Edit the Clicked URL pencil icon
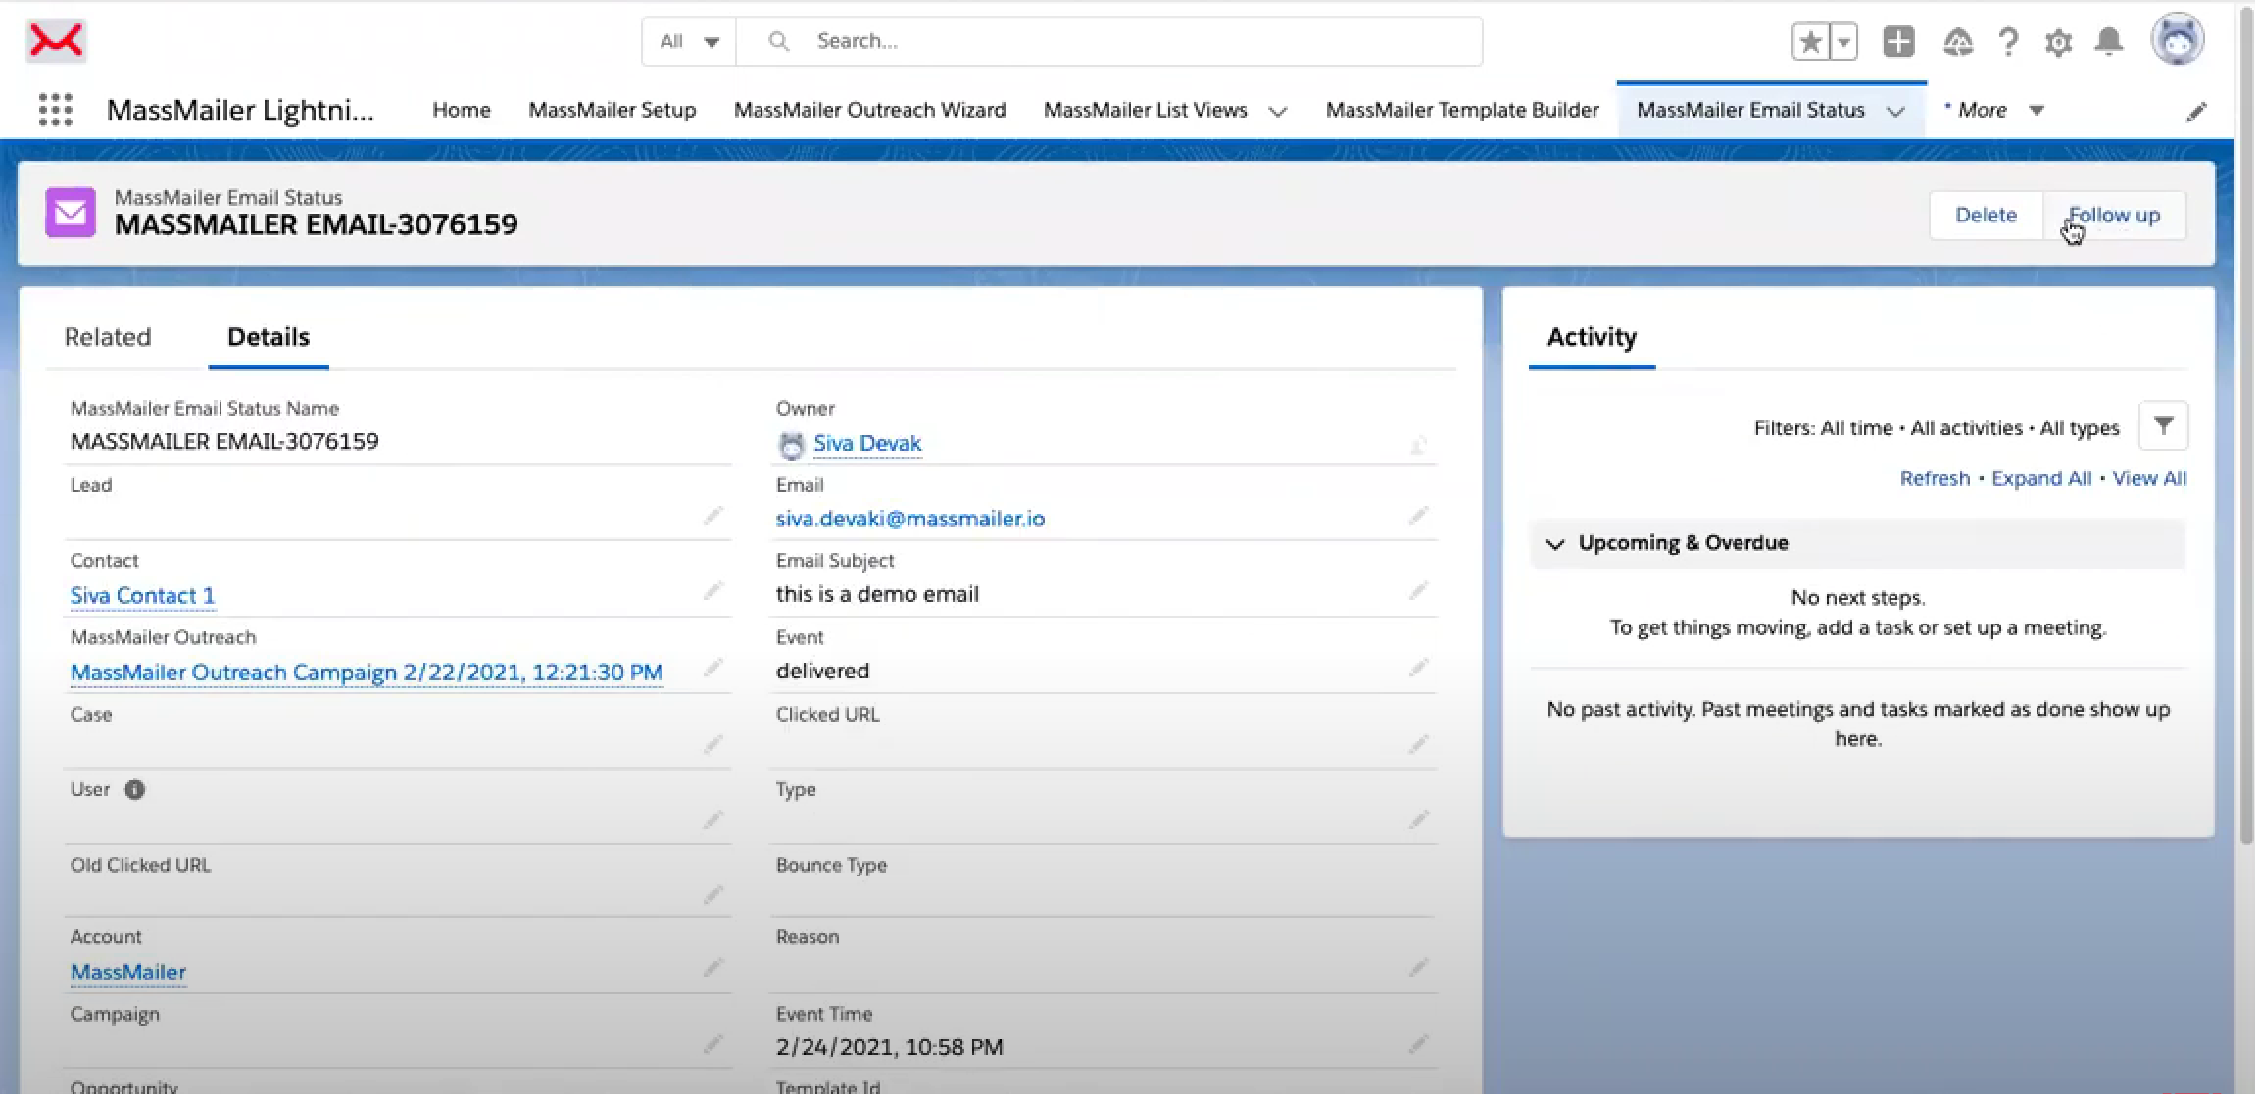This screenshot has width=2255, height=1094. point(1418,744)
